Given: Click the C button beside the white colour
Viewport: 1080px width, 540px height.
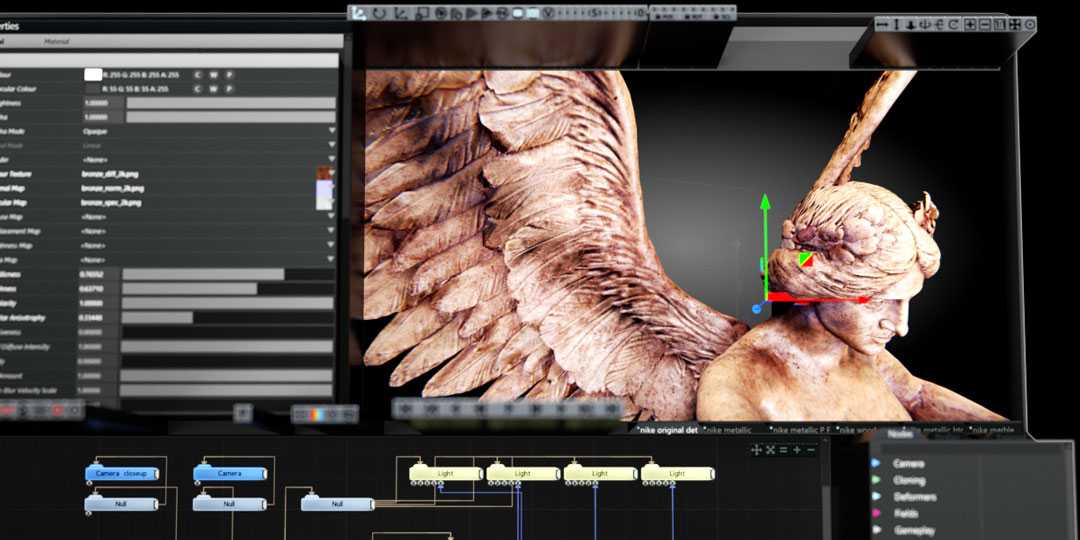Looking at the screenshot, I should 198,75.
